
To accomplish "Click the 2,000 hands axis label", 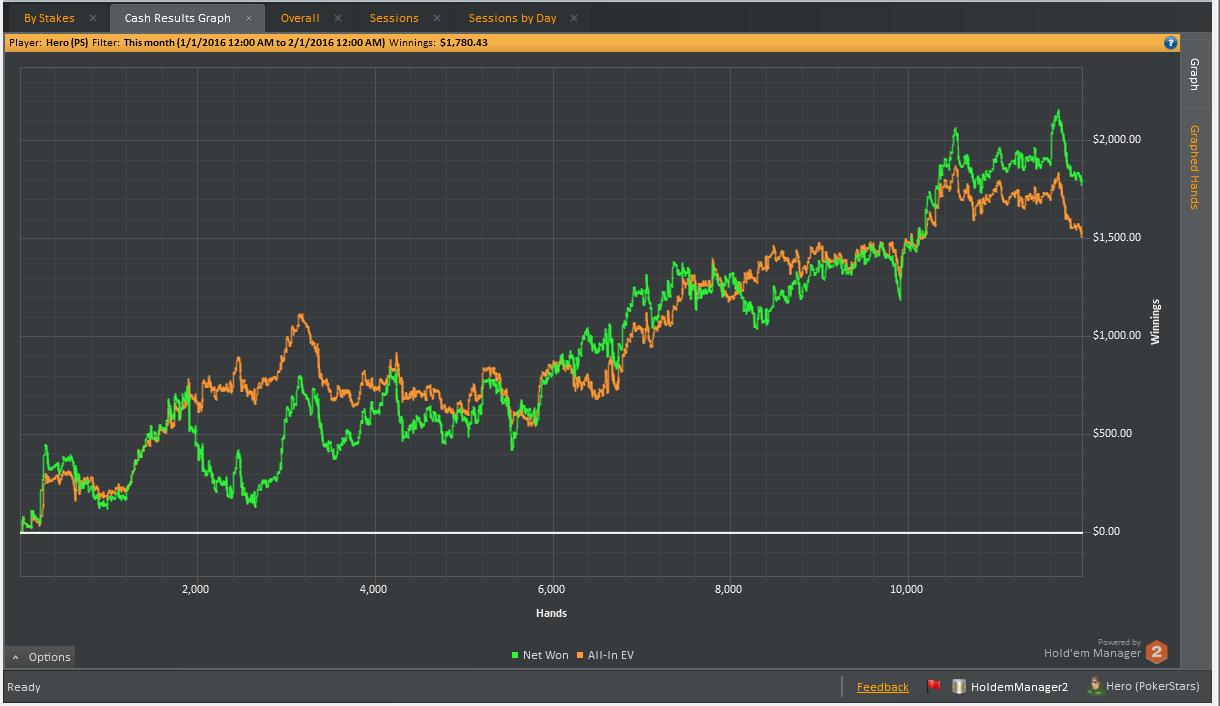I will coord(195,589).
